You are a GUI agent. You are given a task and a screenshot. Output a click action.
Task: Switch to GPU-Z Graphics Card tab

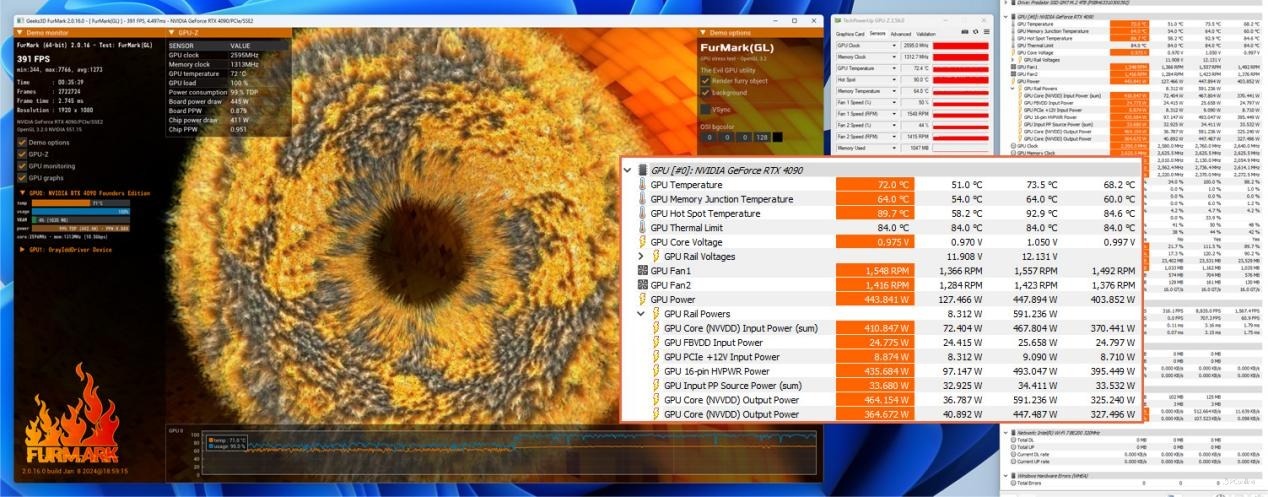(x=850, y=33)
